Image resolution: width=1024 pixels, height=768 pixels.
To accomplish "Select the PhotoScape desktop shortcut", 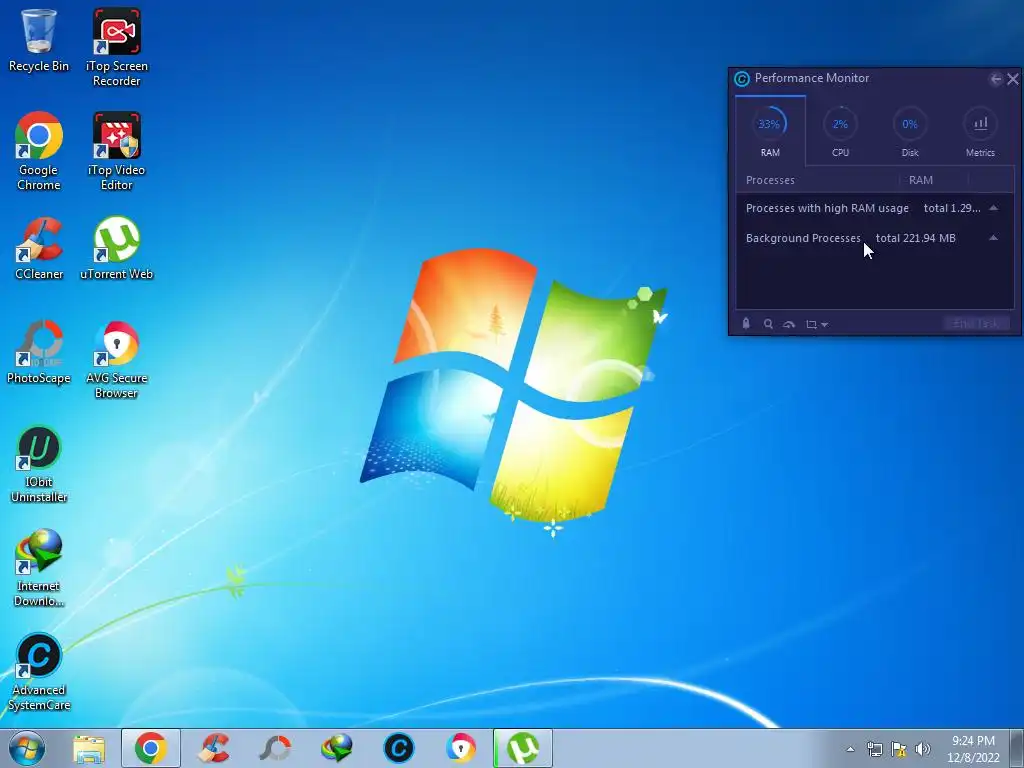I will click(39, 352).
